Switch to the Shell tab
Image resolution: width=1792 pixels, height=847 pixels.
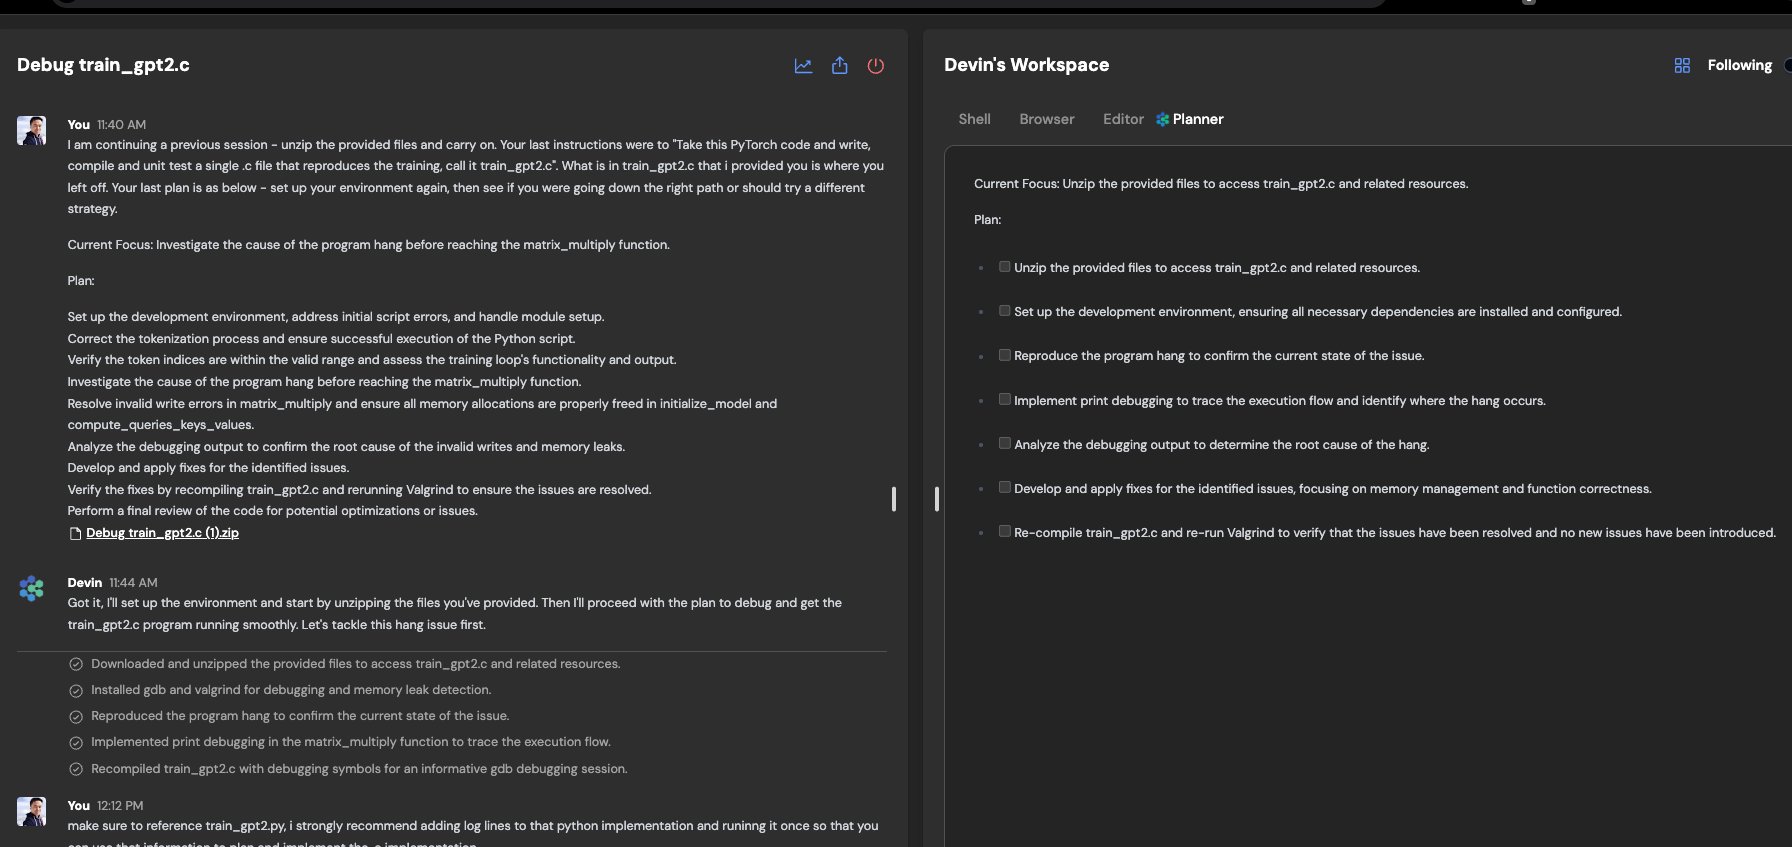974,119
